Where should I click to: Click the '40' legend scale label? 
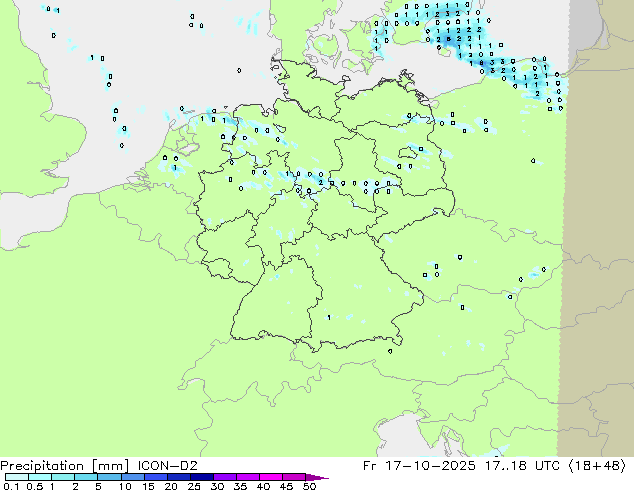[x=263, y=486]
